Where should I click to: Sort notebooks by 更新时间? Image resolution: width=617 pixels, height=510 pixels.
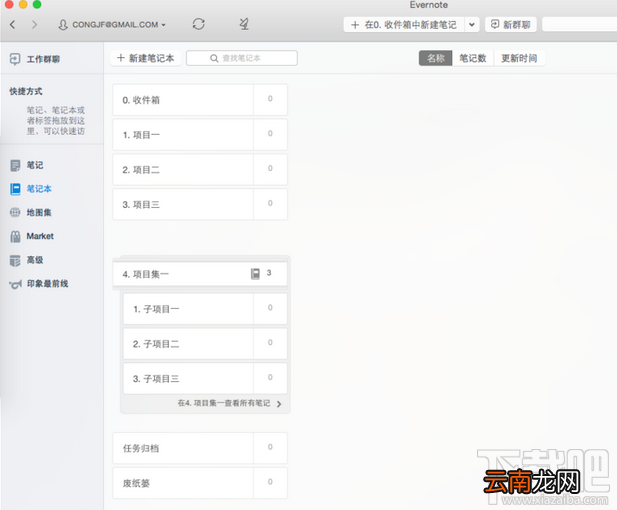coord(519,58)
